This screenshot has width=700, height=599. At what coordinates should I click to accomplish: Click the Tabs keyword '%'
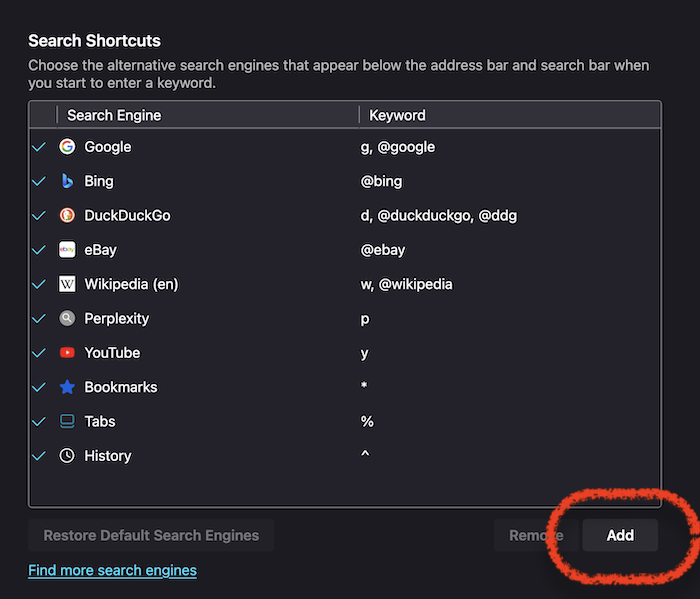coord(367,422)
